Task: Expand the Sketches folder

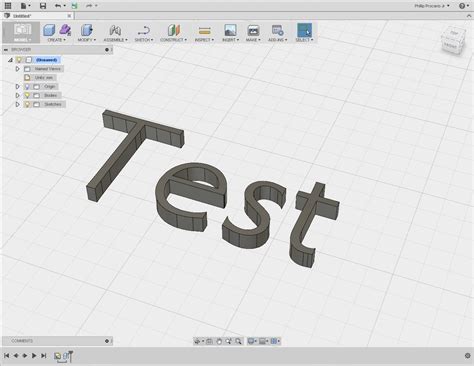Action: 18,104
